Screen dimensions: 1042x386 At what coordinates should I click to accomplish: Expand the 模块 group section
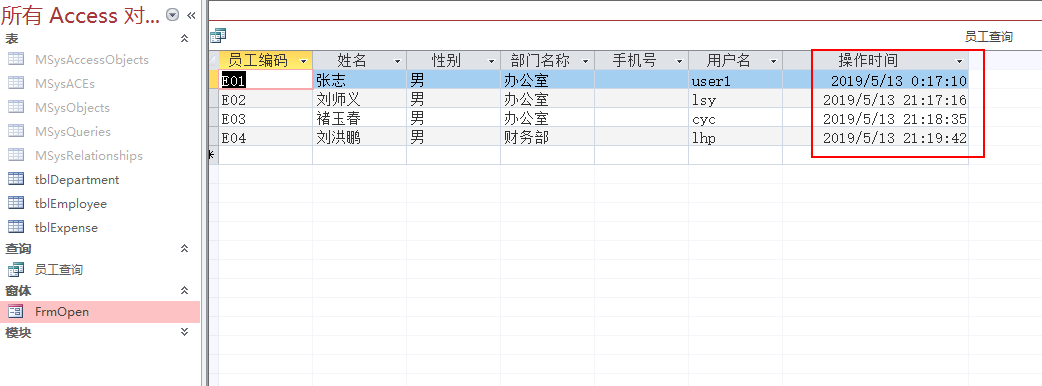click(185, 332)
